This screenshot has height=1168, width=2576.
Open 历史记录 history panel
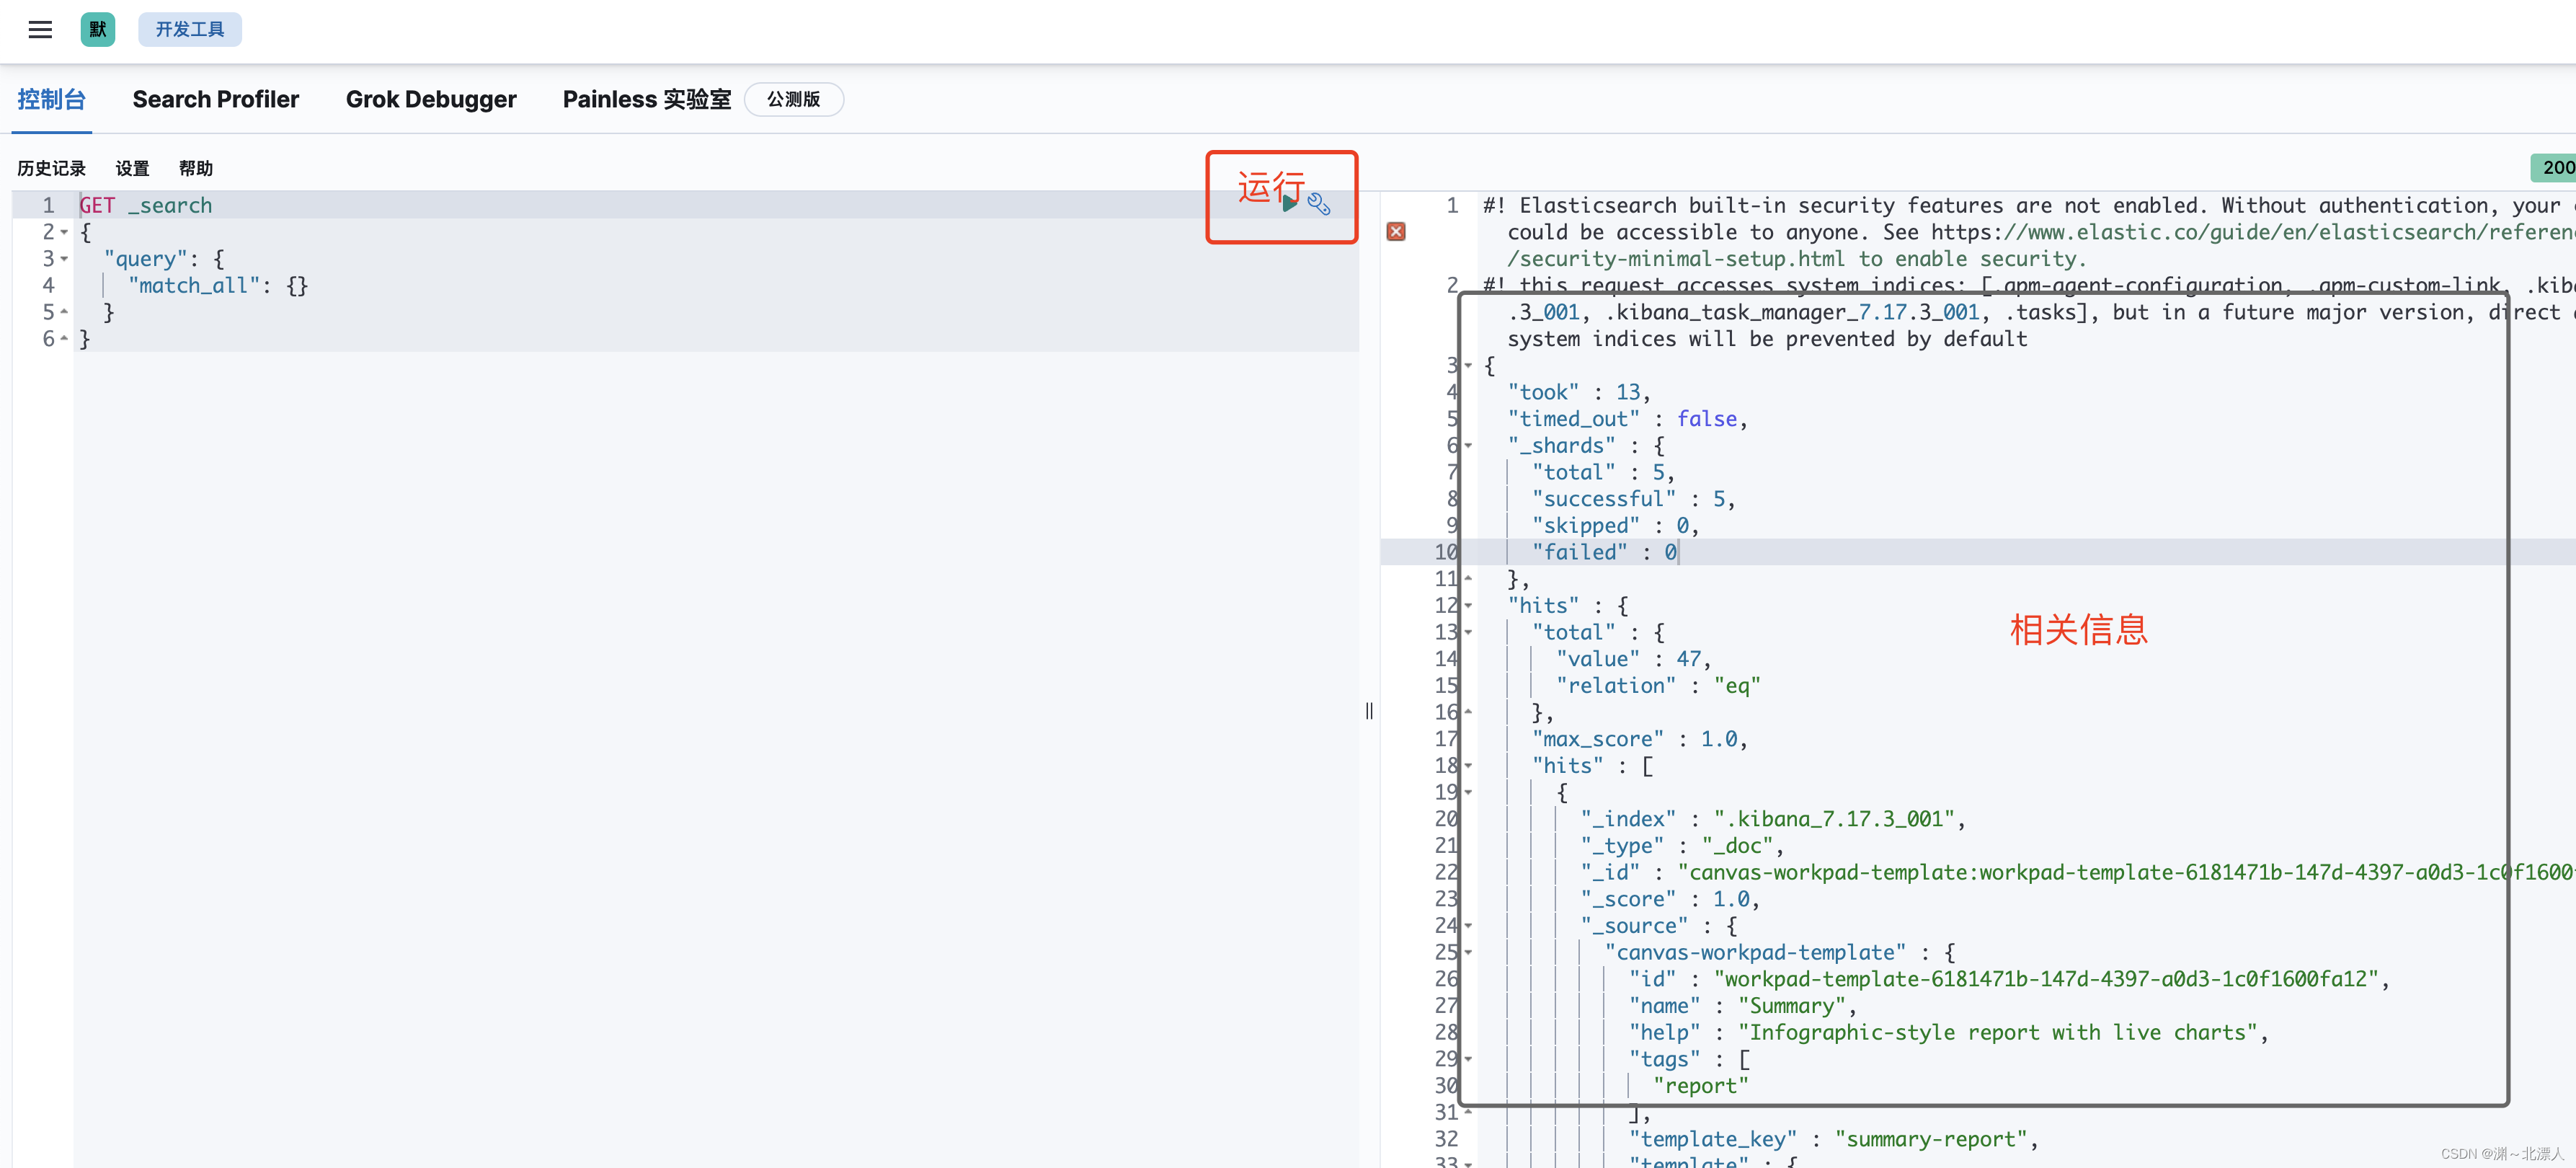coord(51,168)
